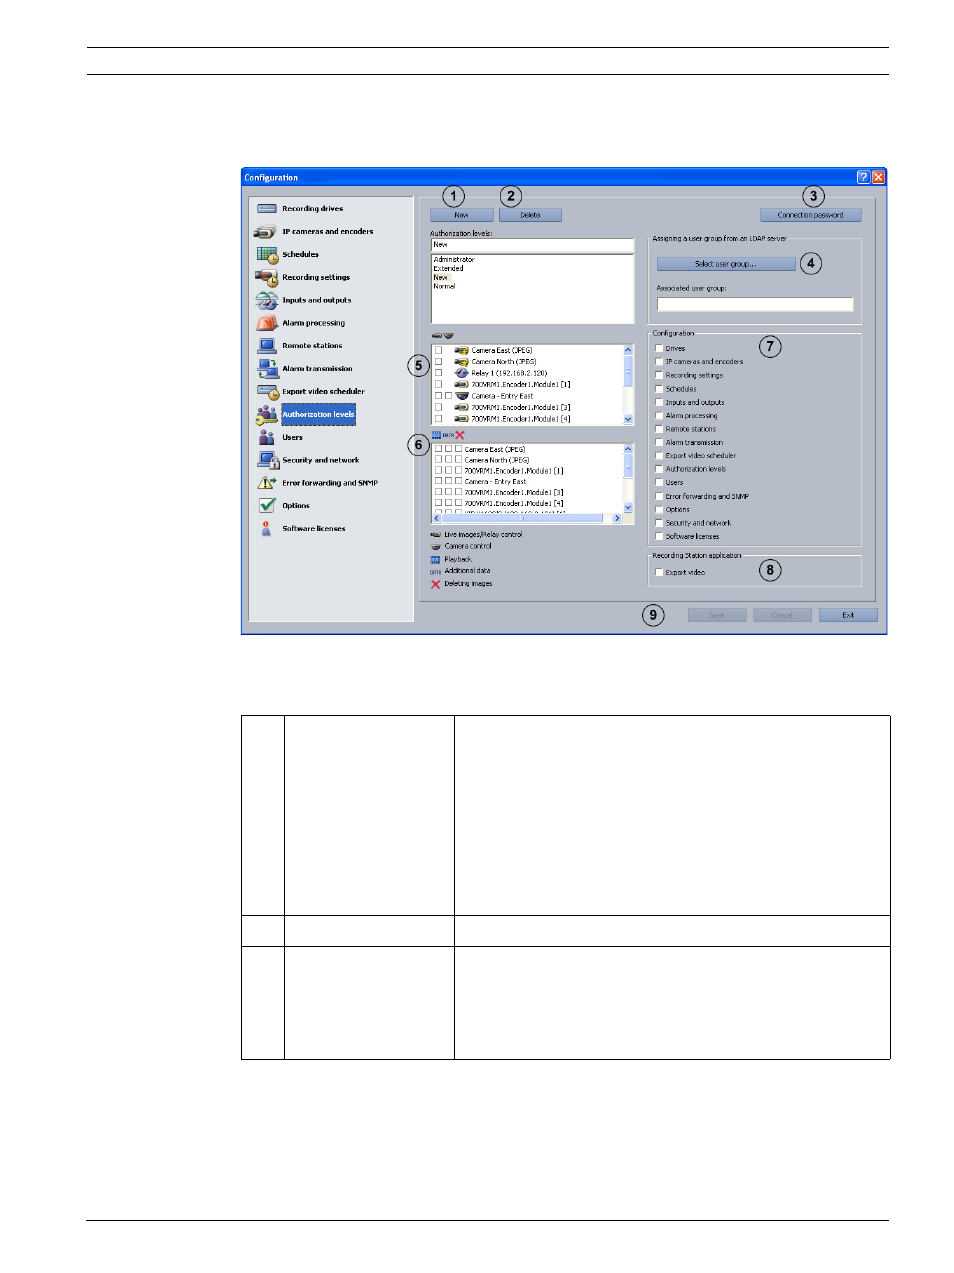954x1273 pixels.
Task: Check Export video under Recording Station application
Action: click(x=659, y=573)
